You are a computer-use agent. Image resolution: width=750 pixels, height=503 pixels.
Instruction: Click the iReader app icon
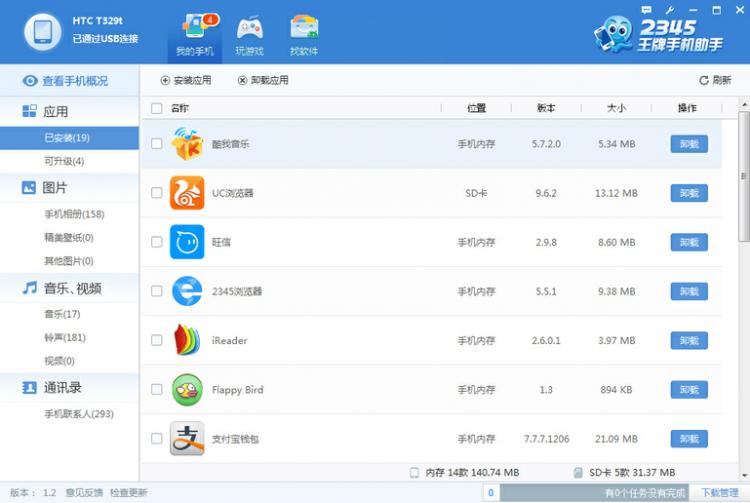[187, 340]
